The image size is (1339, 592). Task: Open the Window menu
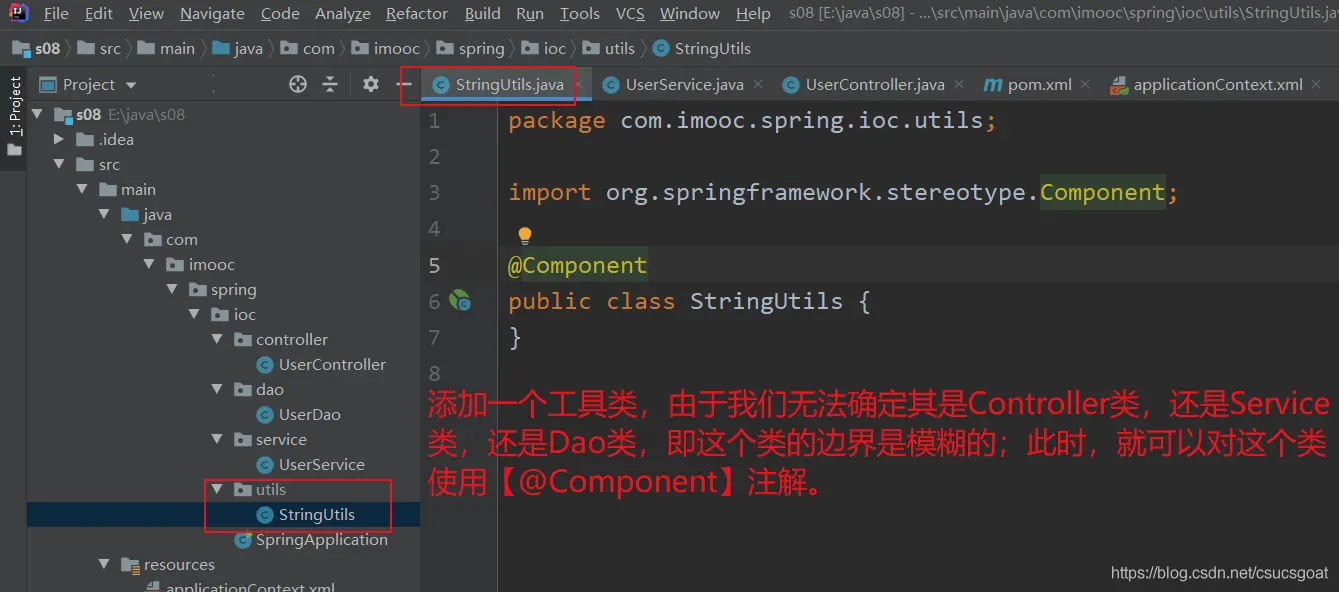pyautogui.click(x=690, y=14)
